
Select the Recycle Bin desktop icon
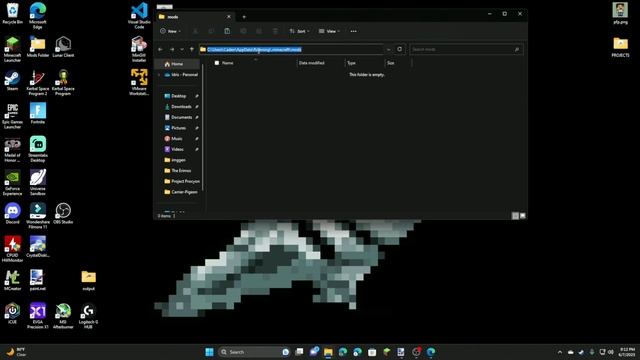click(x=12, y=13)
